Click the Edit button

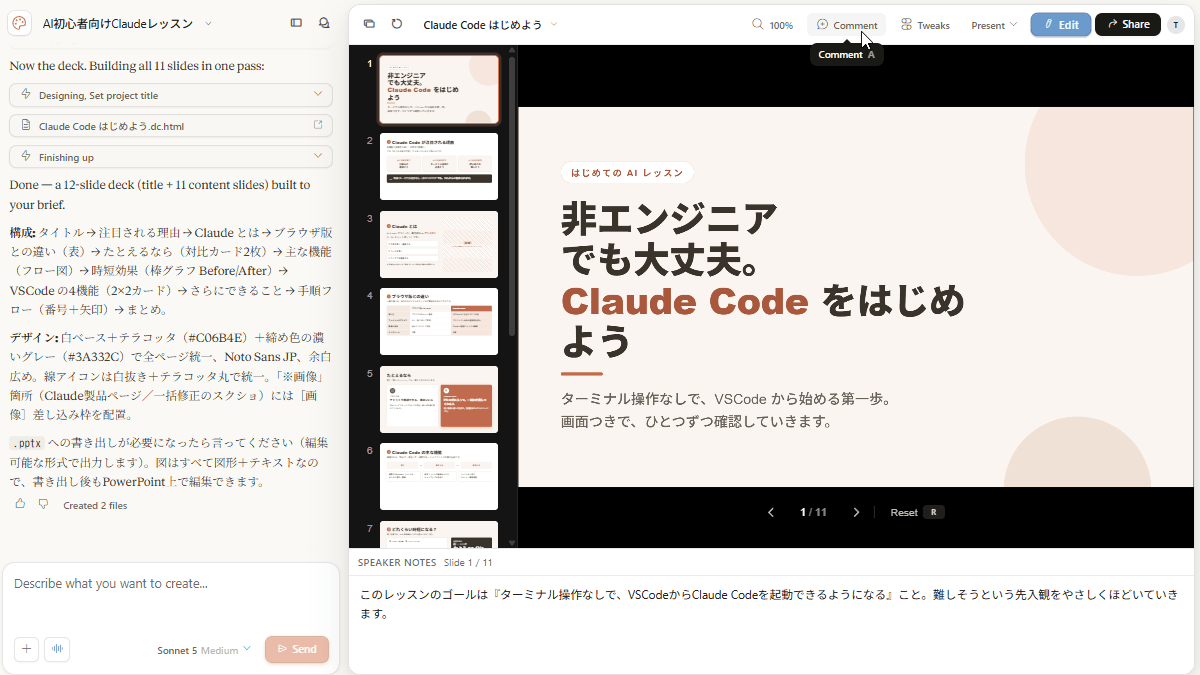click(x=1061, y=24)
